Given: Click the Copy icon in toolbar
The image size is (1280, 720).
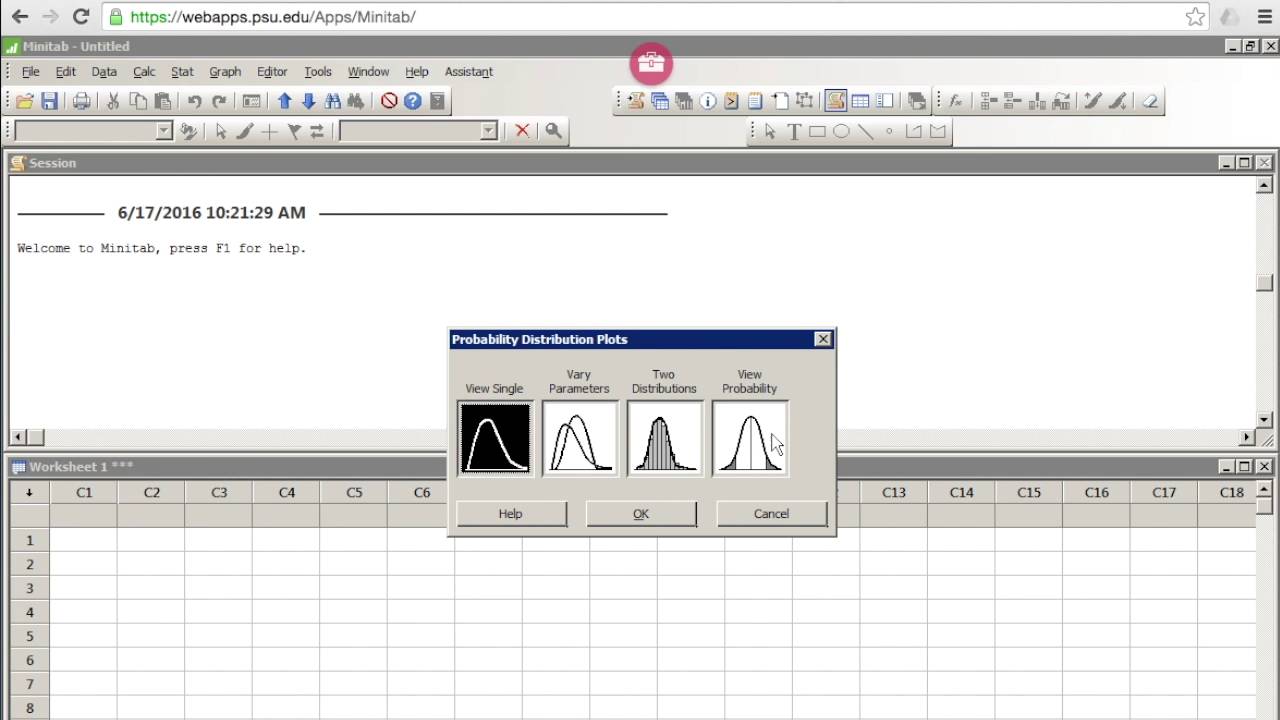Looking at the screenshot, I should 138,101.
